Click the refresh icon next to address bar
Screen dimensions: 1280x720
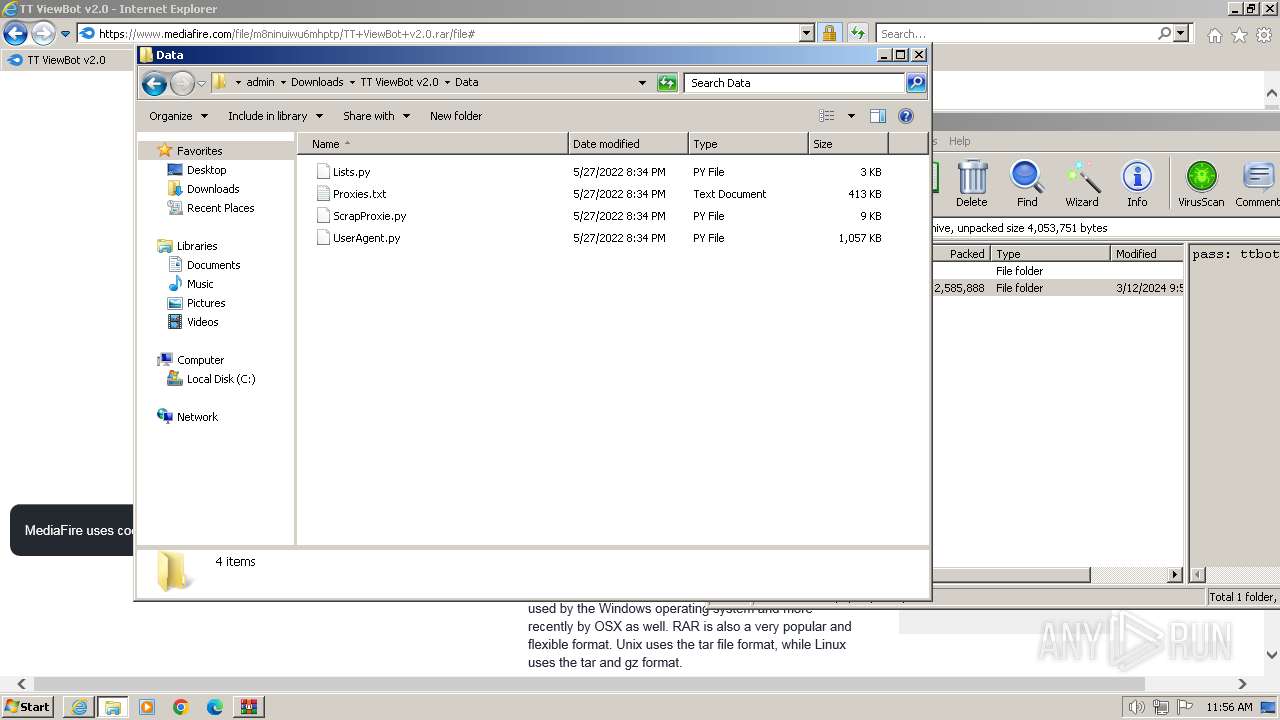coord(667,83)
